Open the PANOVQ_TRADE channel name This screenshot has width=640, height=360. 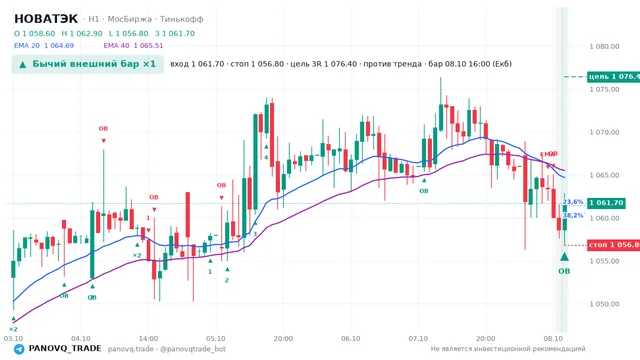(x=65, y=349)
